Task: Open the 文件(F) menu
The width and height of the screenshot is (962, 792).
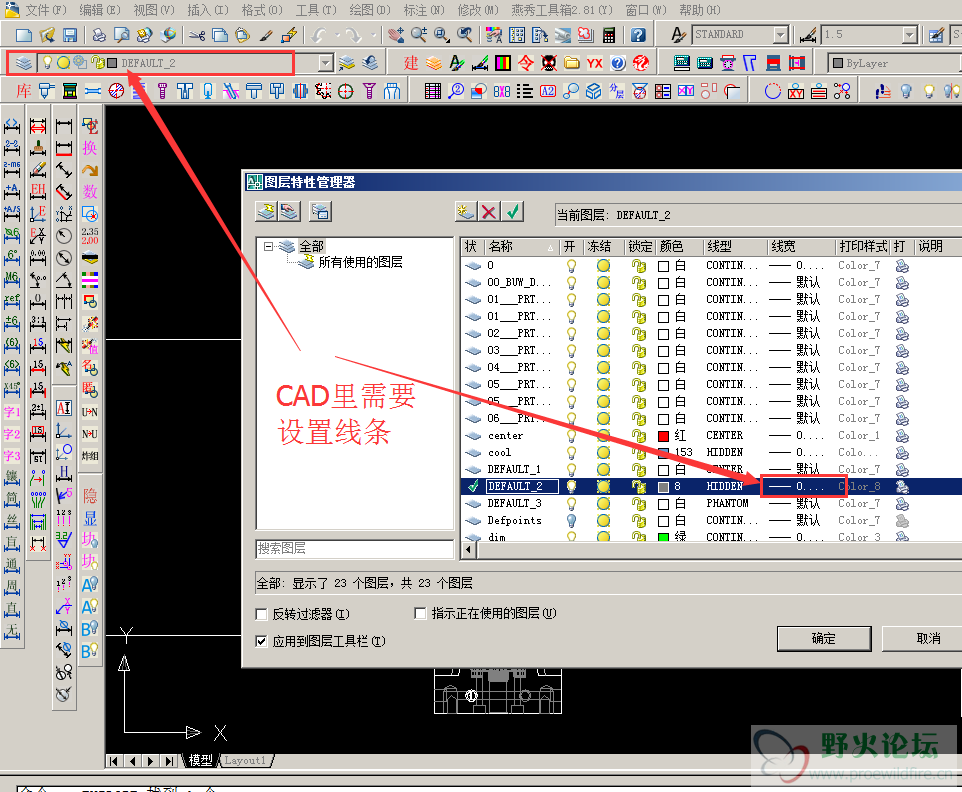Action: click(46, 10)
